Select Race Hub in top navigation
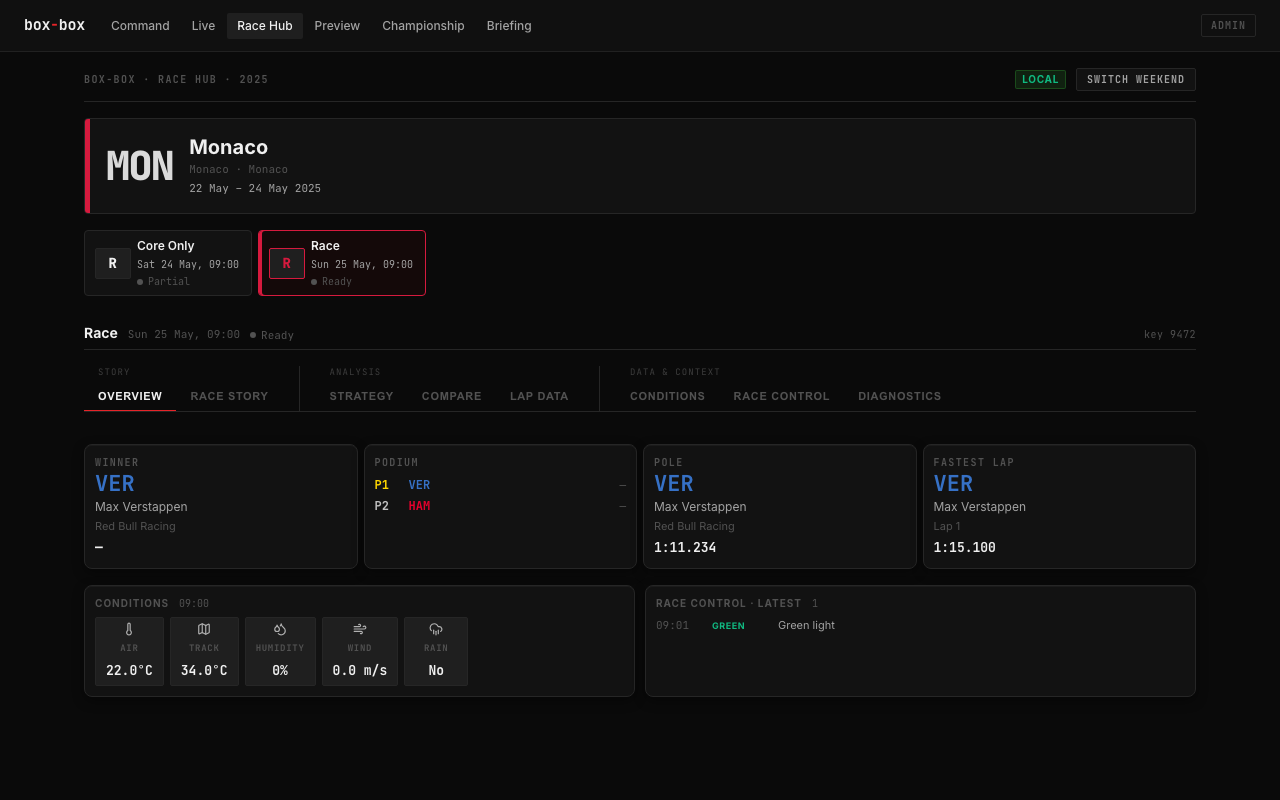 coord(265,26)
